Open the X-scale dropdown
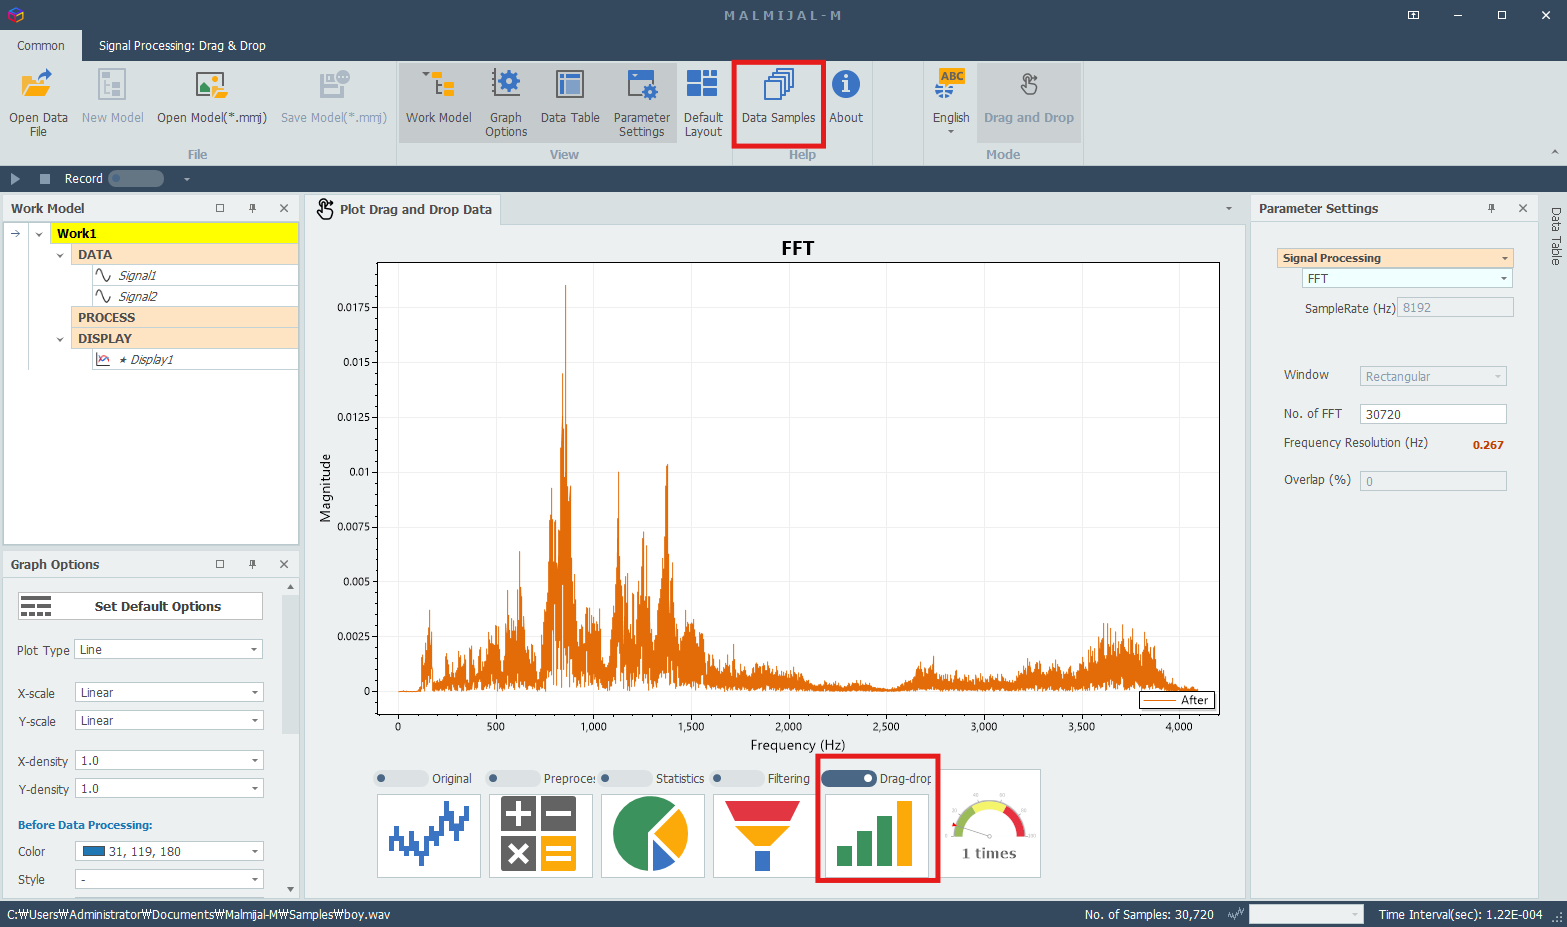The width and height of the screenshot is (1567, 927). point(169,692)
